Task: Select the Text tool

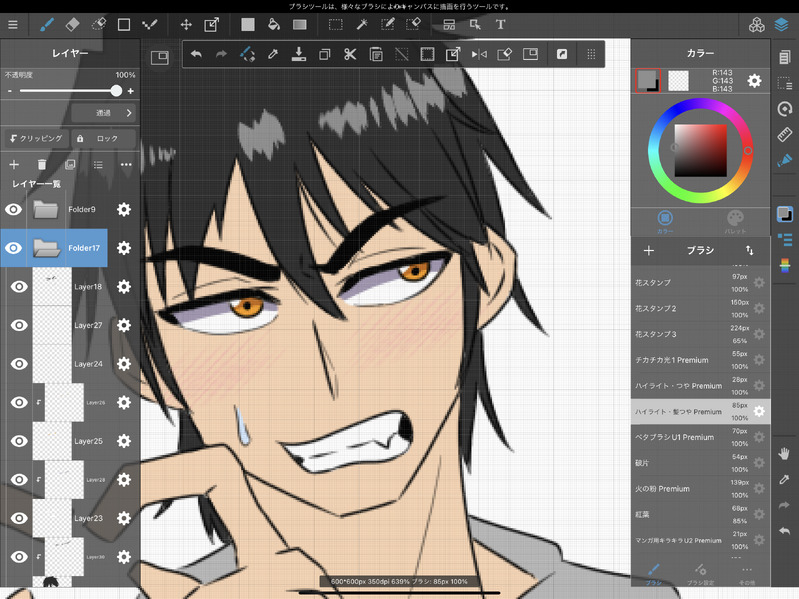Action: click(x=500, y=24)
